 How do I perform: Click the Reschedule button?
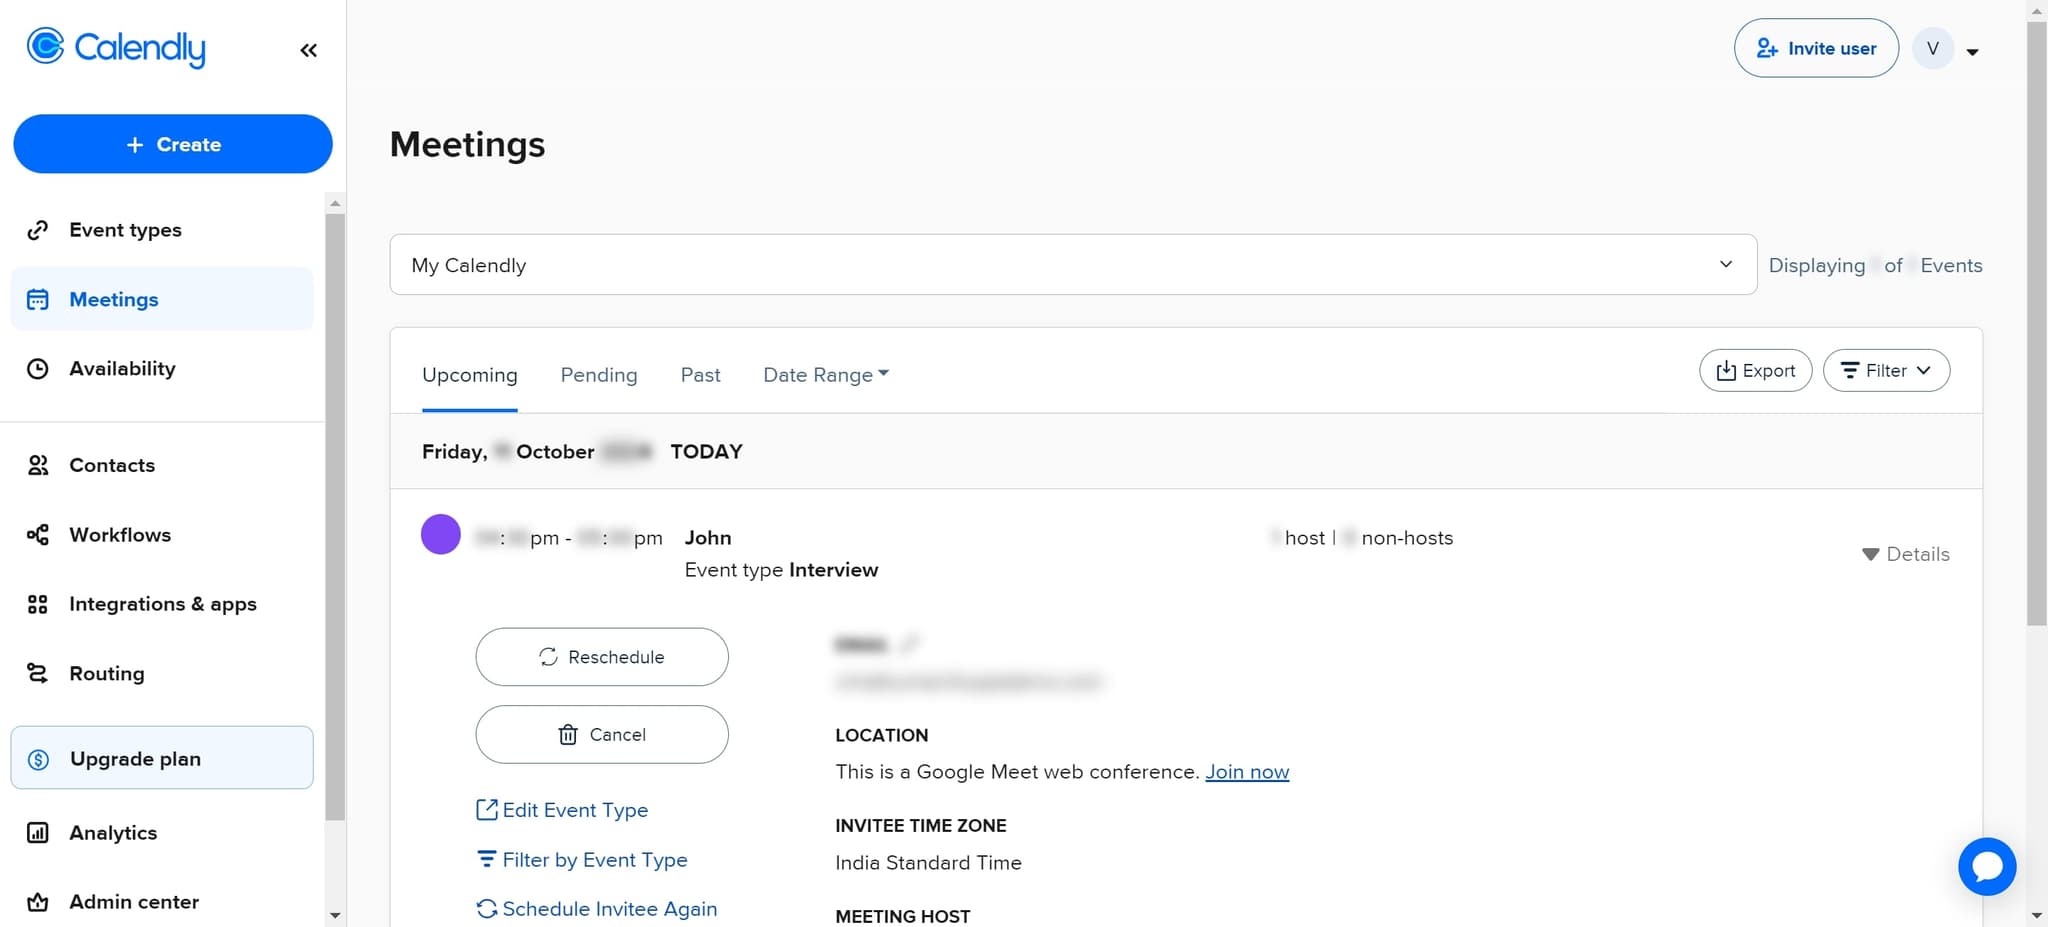(601, 657)
